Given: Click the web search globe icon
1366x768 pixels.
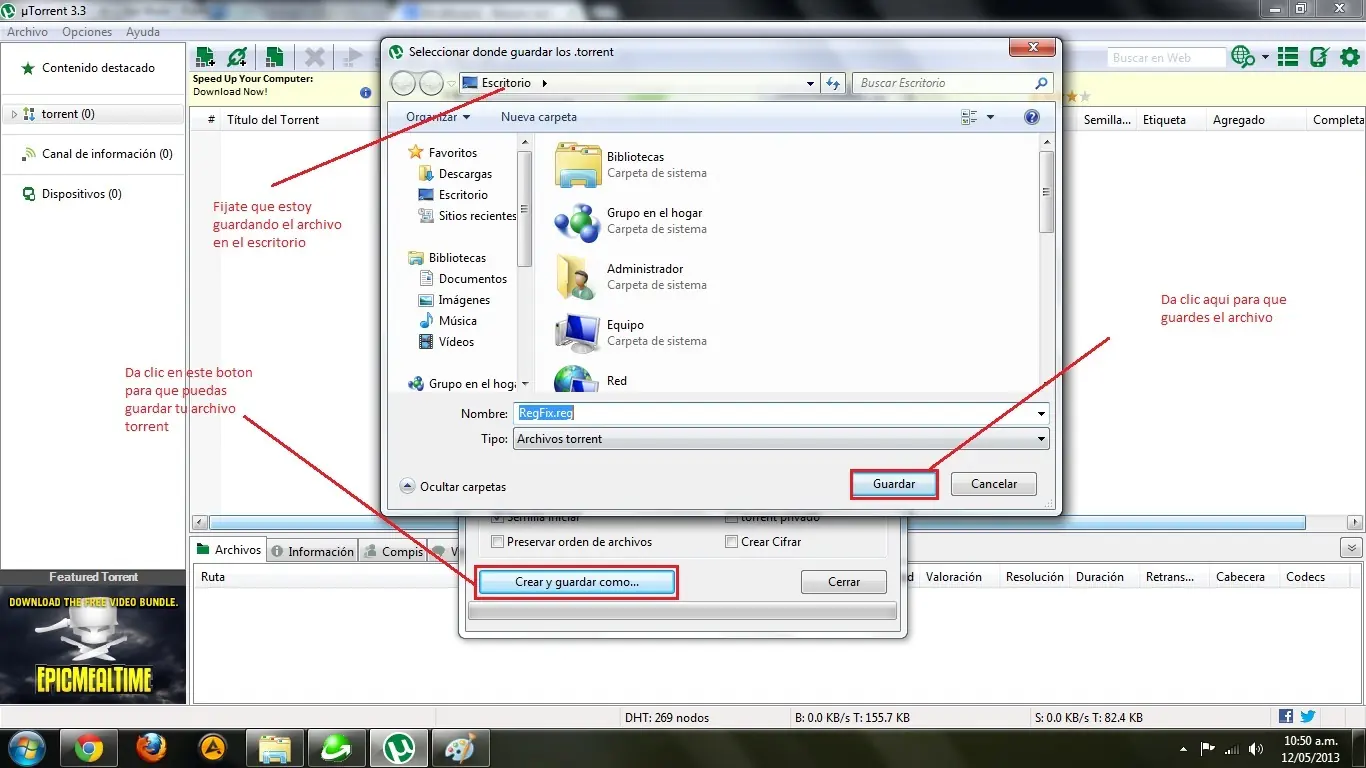Looking at the screenshot, I should 1243,57.
